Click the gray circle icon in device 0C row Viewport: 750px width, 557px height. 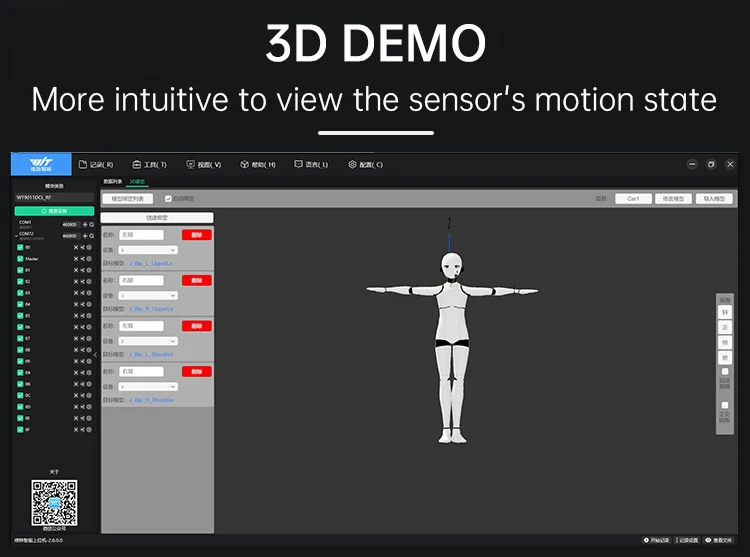(89, 395)
